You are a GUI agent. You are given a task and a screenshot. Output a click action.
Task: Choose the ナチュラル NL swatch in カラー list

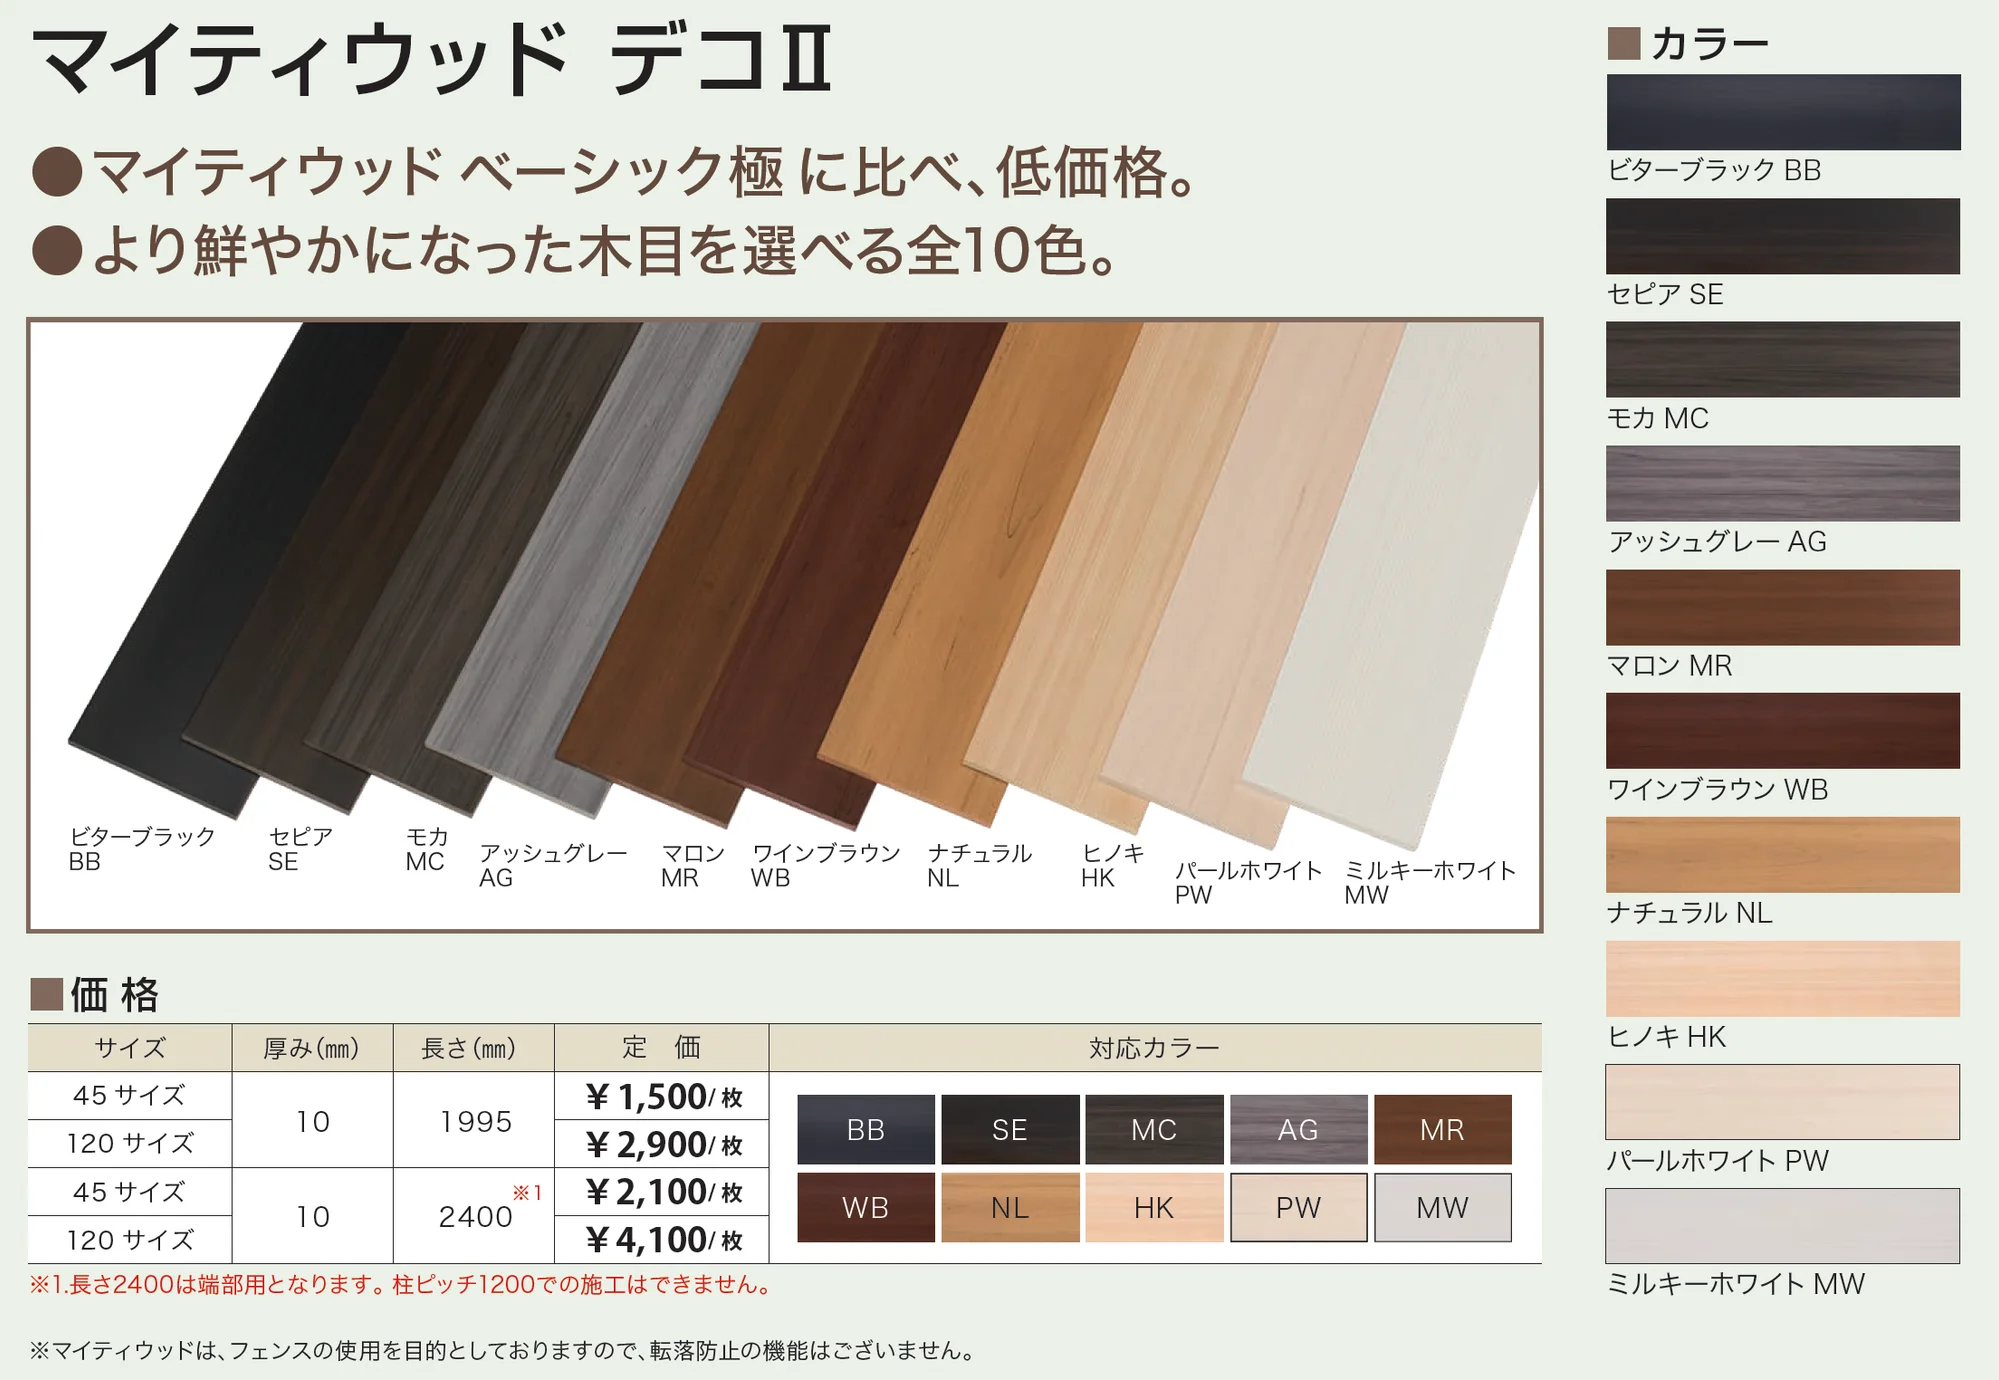click(x=1783, y=855)
